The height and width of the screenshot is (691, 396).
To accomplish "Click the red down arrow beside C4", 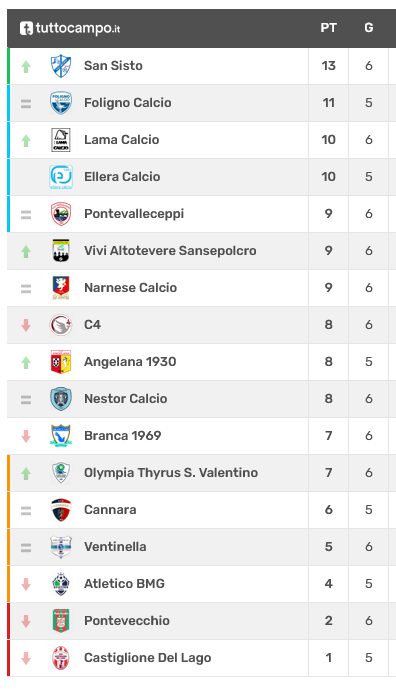I will [x=26, y=325].
